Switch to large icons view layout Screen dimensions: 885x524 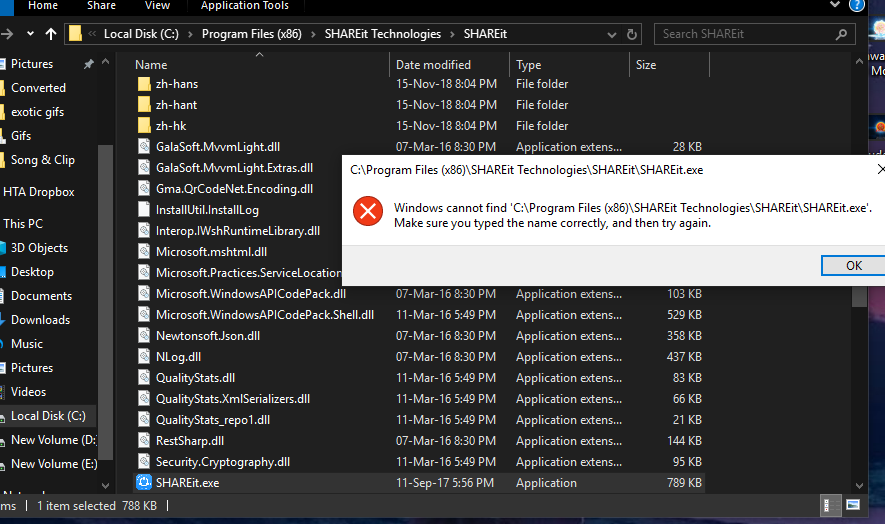point(853,505)
